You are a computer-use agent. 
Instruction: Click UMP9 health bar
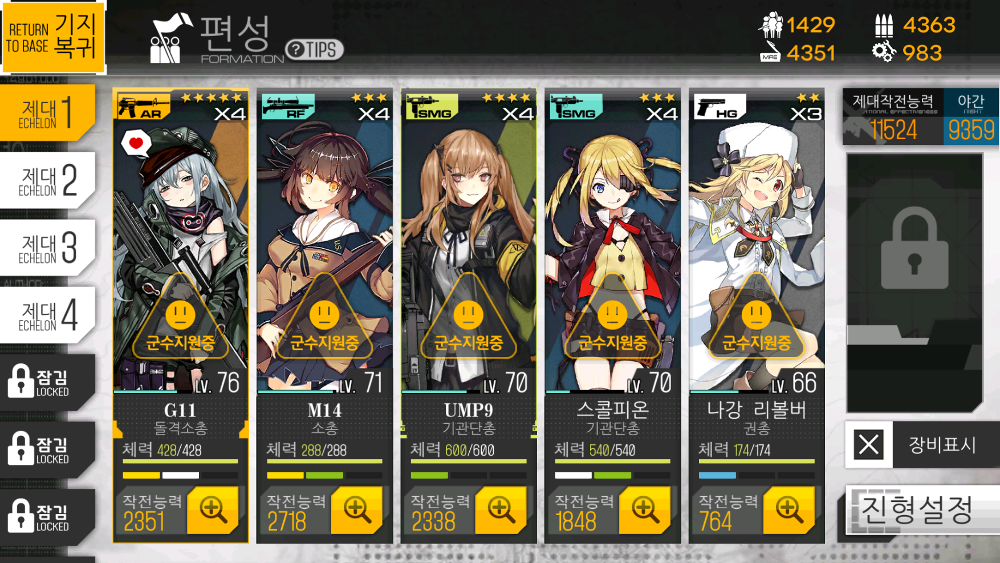tap(469, 461)
